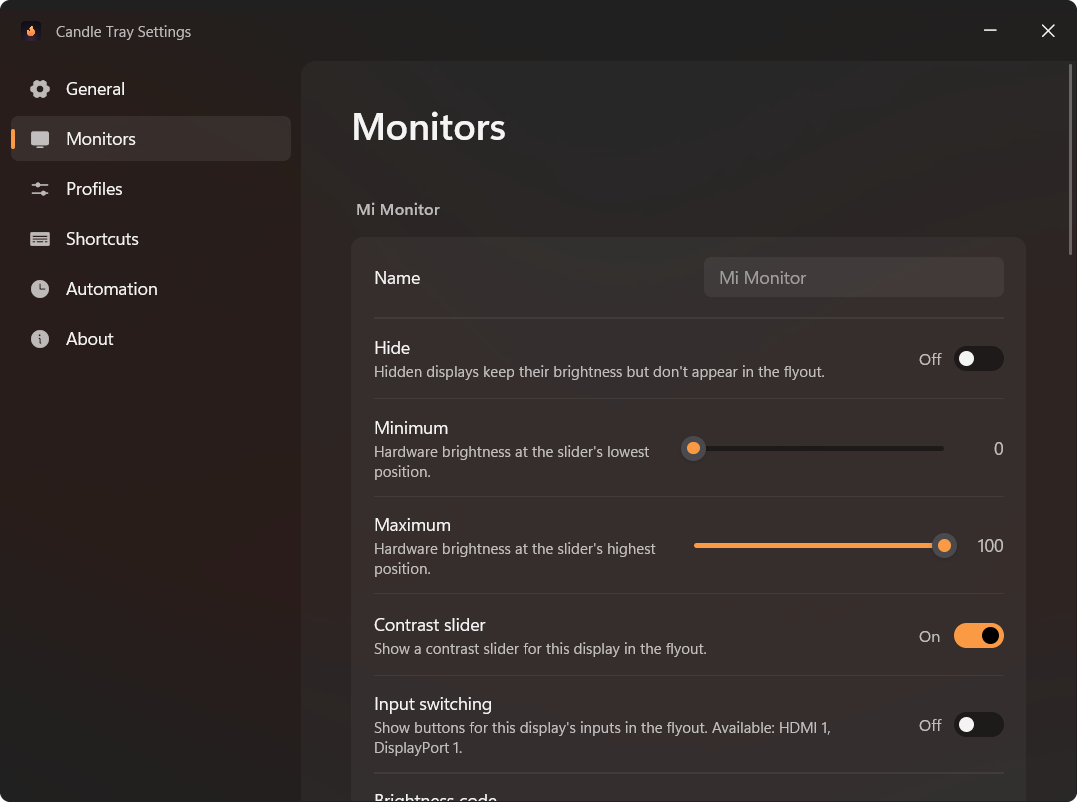Open the About page

(x=151, y=339)
